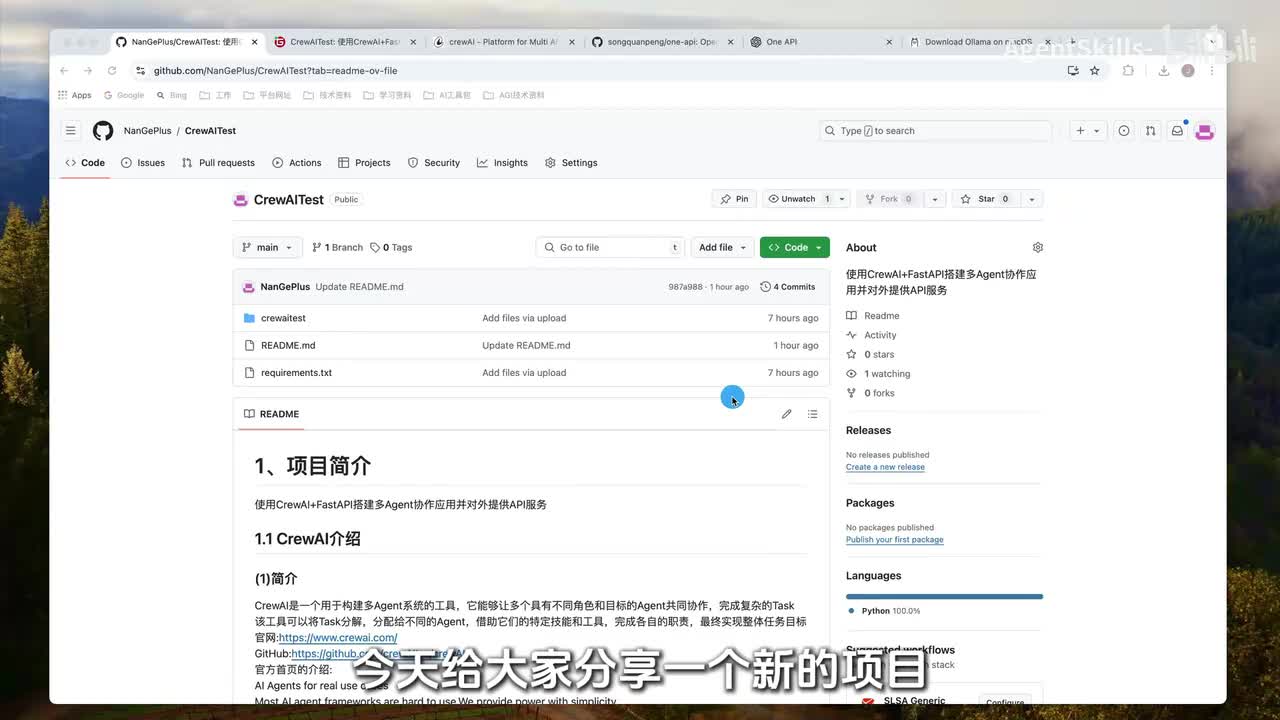
Task: Click browser forward arrow
Action: (88, 71)
